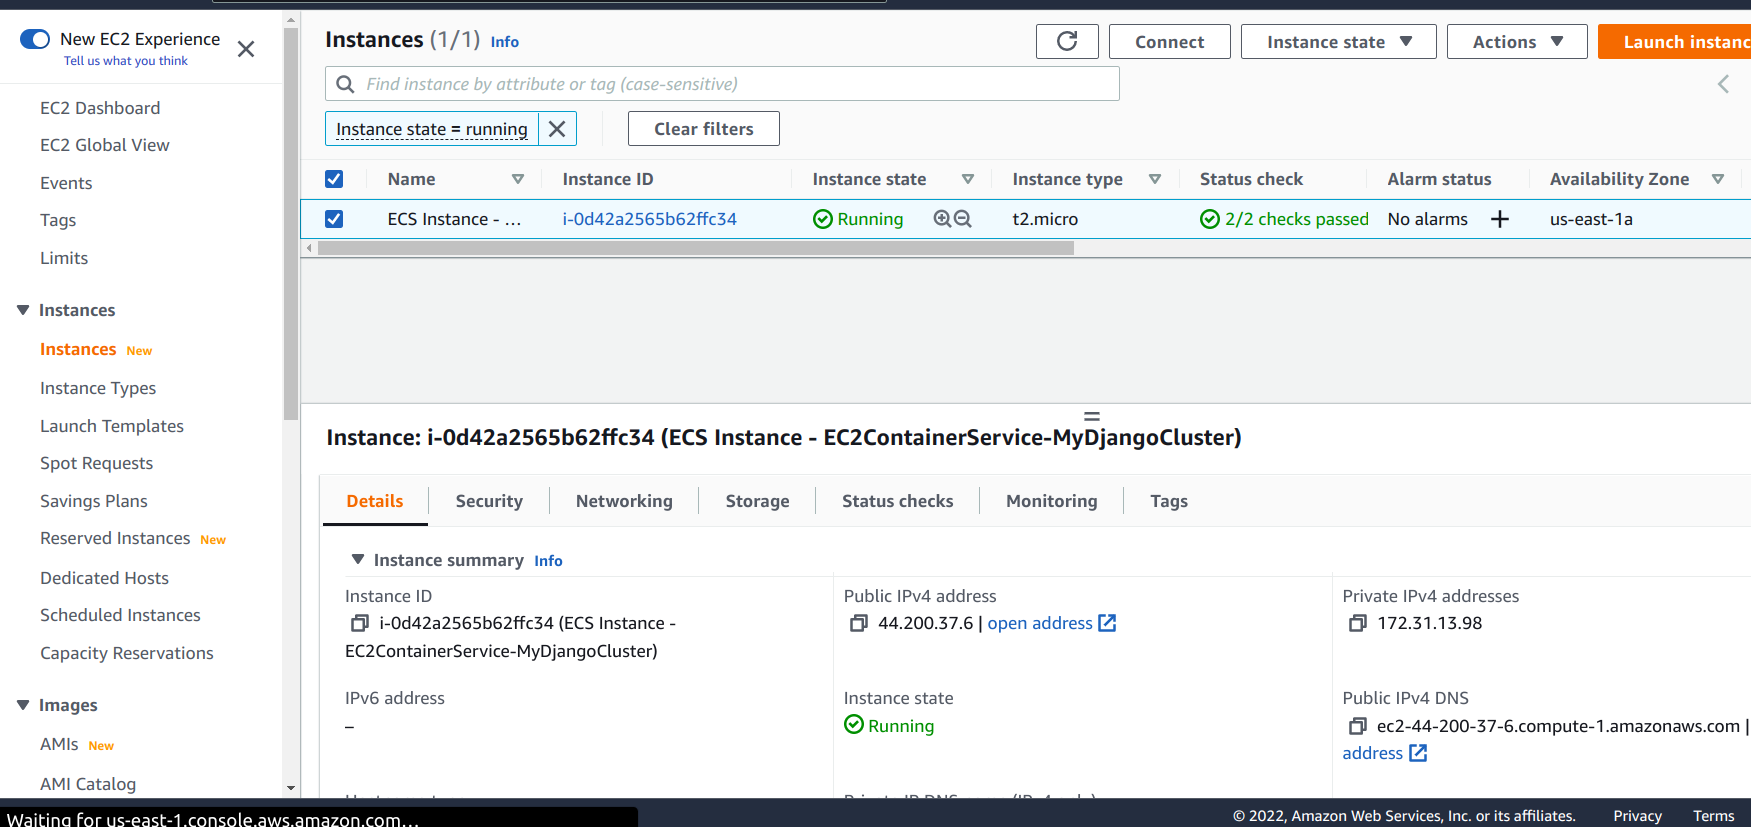The height and width of the screenshot is (827, 1751).
Task: Collapse the Instance summary section
Action: 358,560
